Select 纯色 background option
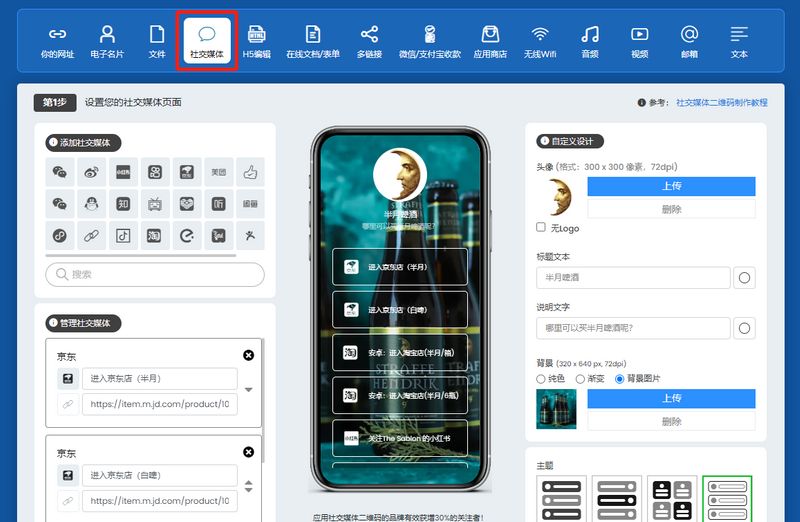This screenshot has width=800, height=522. point(542,379)
